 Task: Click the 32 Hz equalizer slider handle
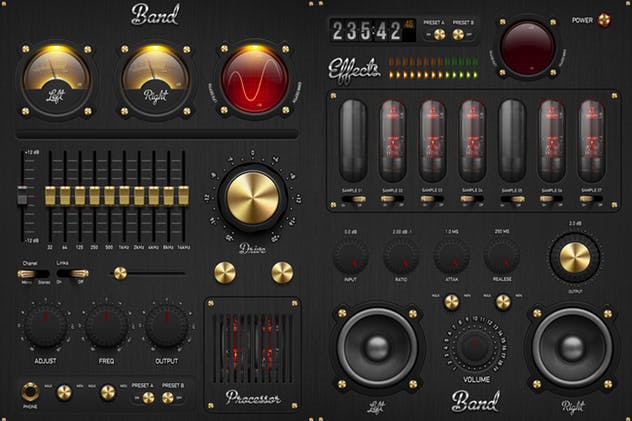tap(51, 193)
